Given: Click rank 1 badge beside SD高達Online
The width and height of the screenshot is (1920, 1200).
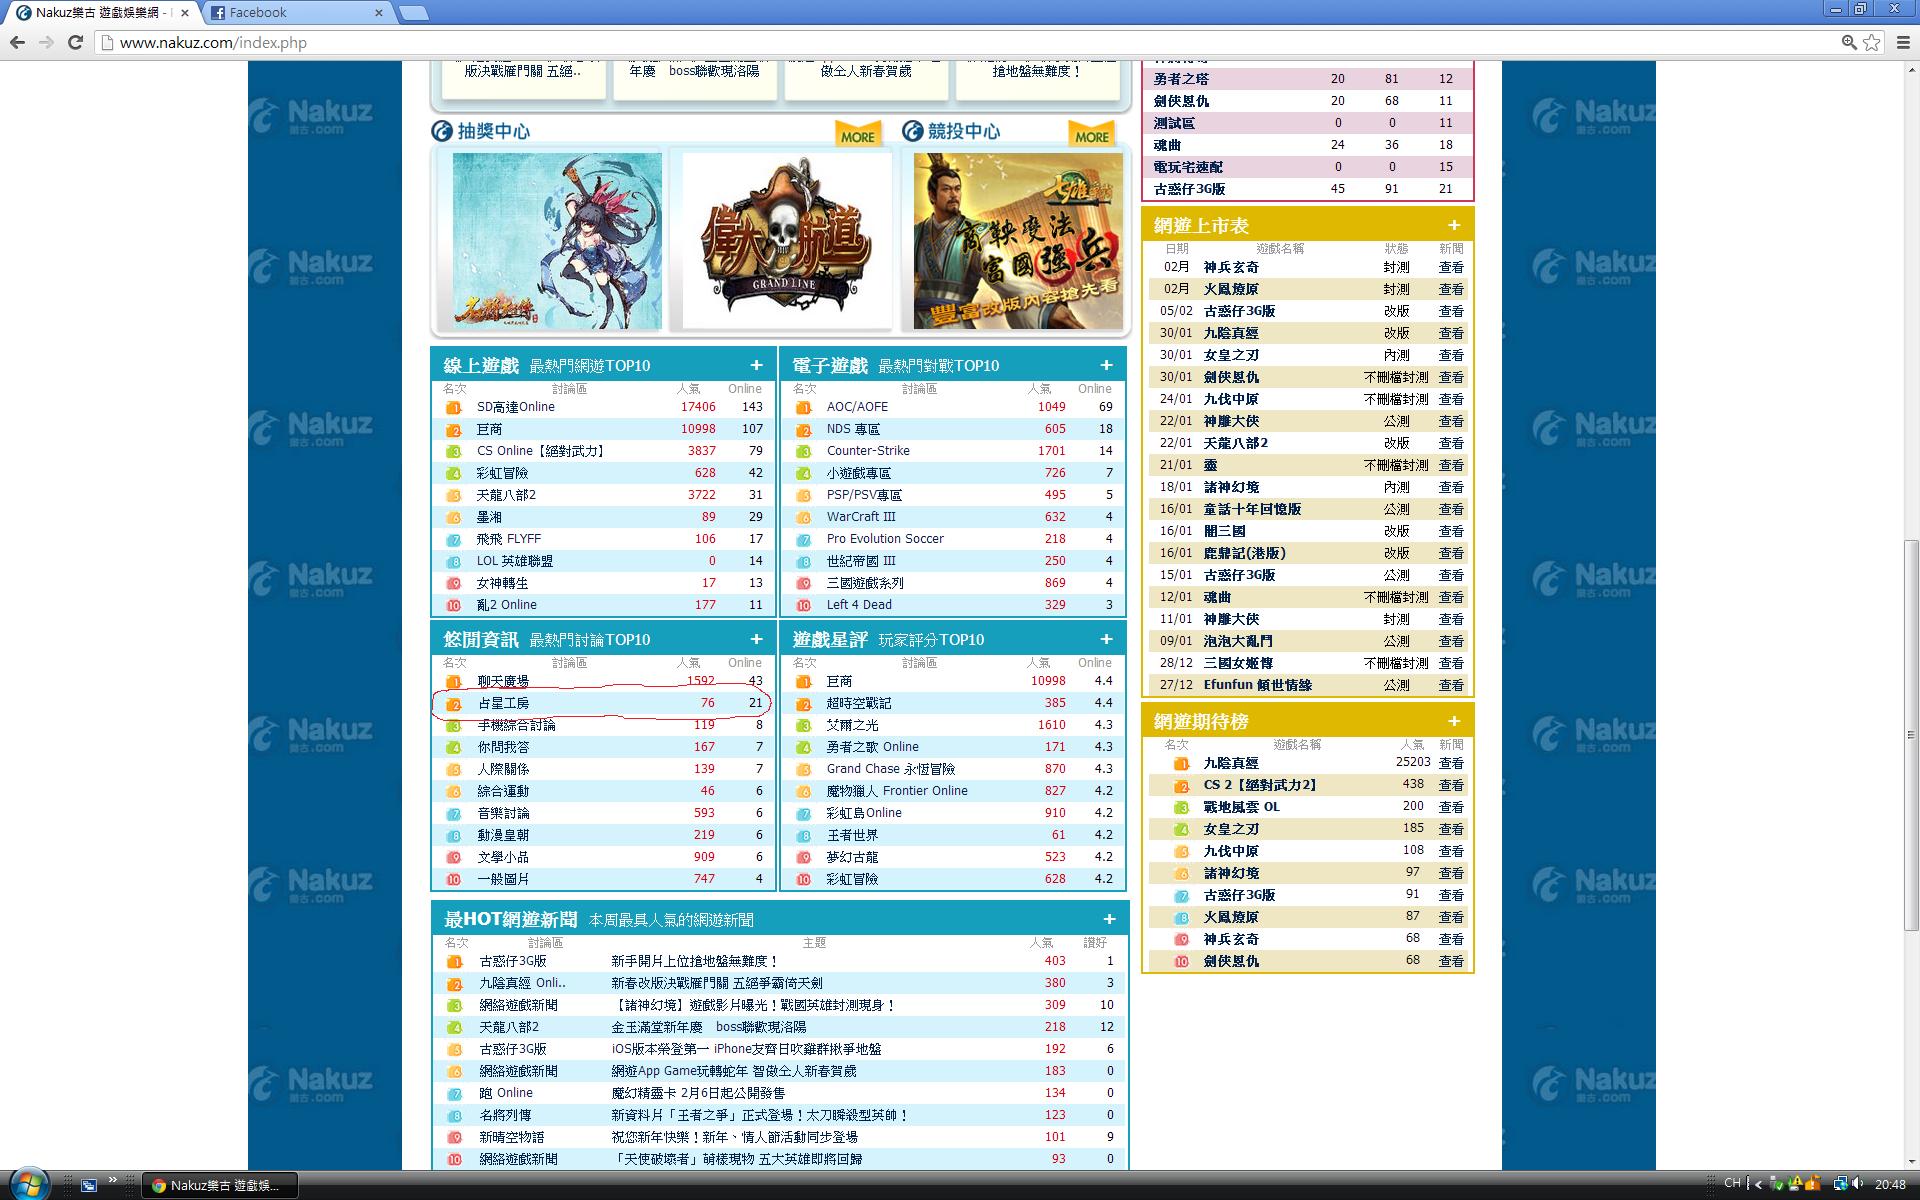Looking at the screenshot, I should tap(453, 407).
